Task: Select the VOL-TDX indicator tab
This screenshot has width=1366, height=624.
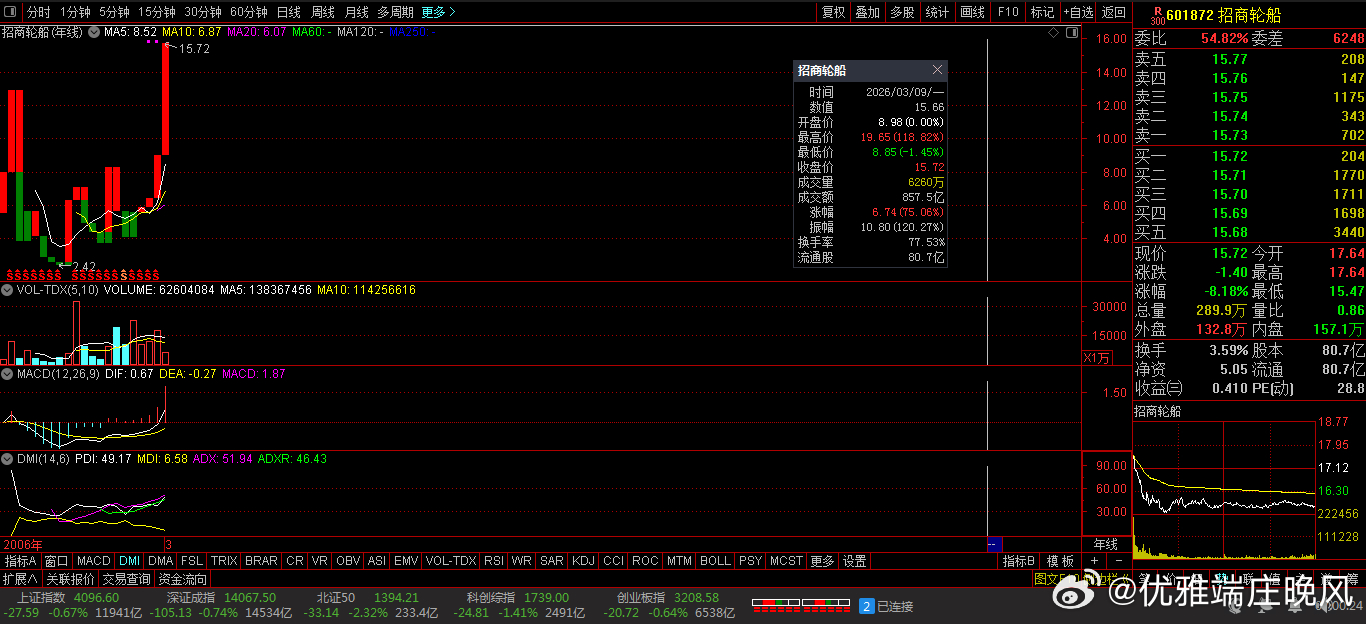Action: 451,561
